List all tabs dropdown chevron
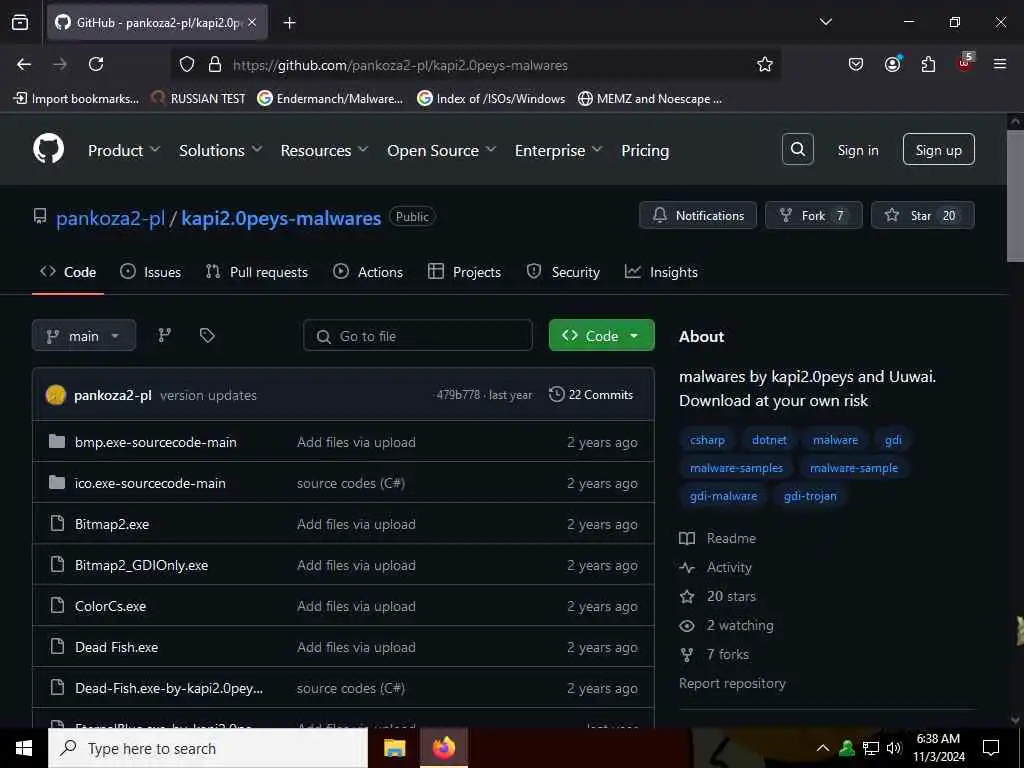The image size is (1024, 768). click(x=825, y=22)
